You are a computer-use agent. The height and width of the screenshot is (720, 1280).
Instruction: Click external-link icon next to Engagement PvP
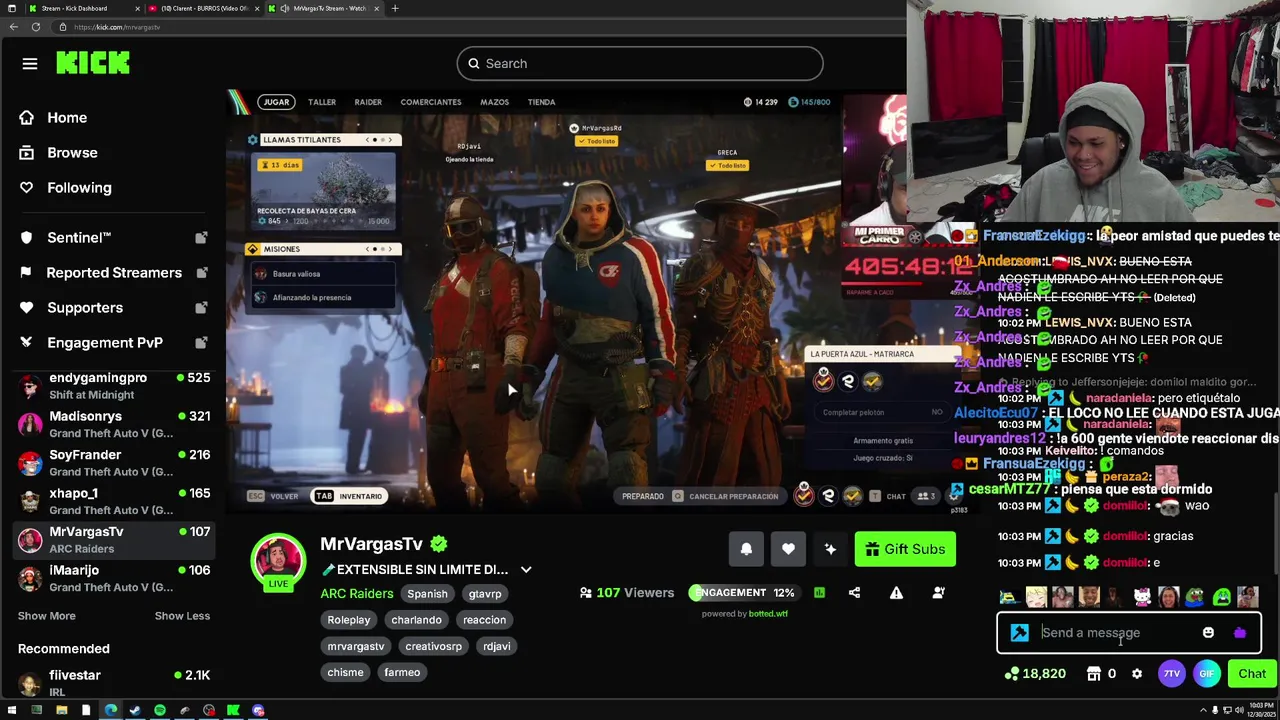[x=201, y=343]
